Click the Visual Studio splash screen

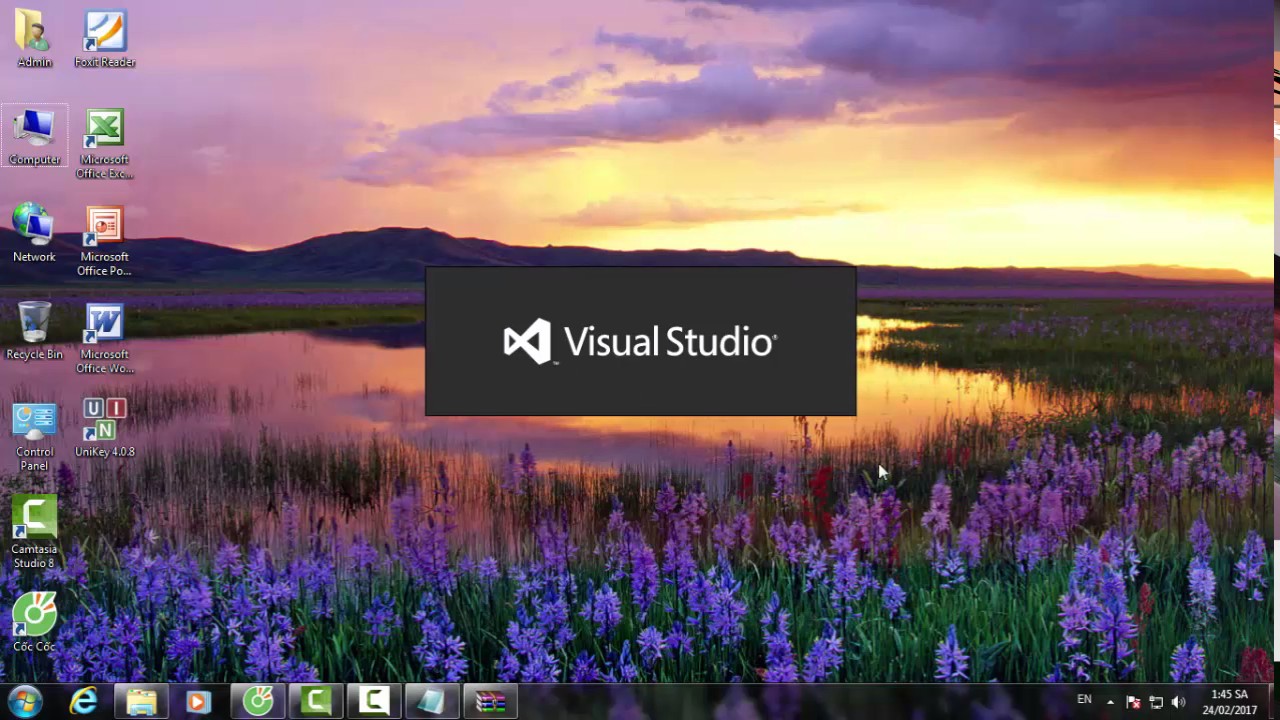[x=640, y=341]
